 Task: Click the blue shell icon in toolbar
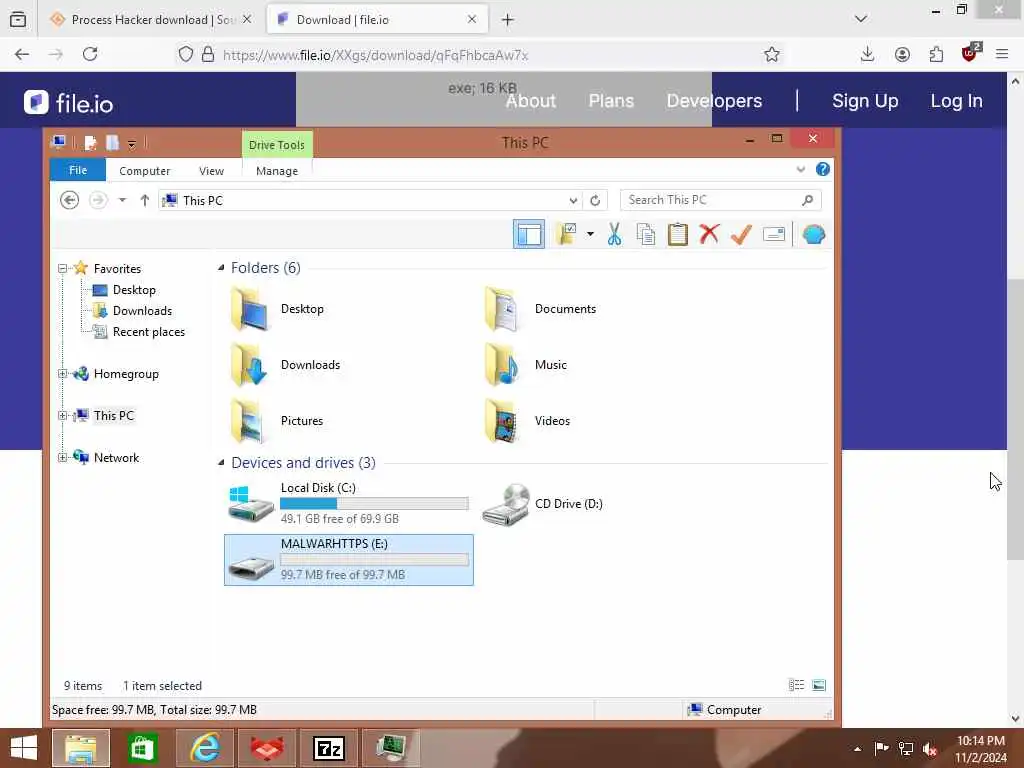(814, 234)
